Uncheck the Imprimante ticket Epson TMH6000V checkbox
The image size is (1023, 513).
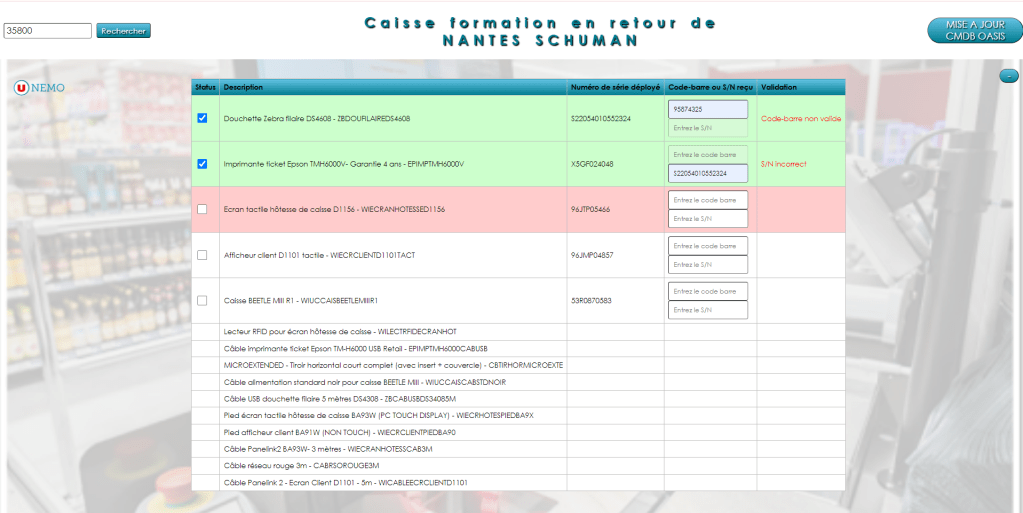[x=203, y=164]
